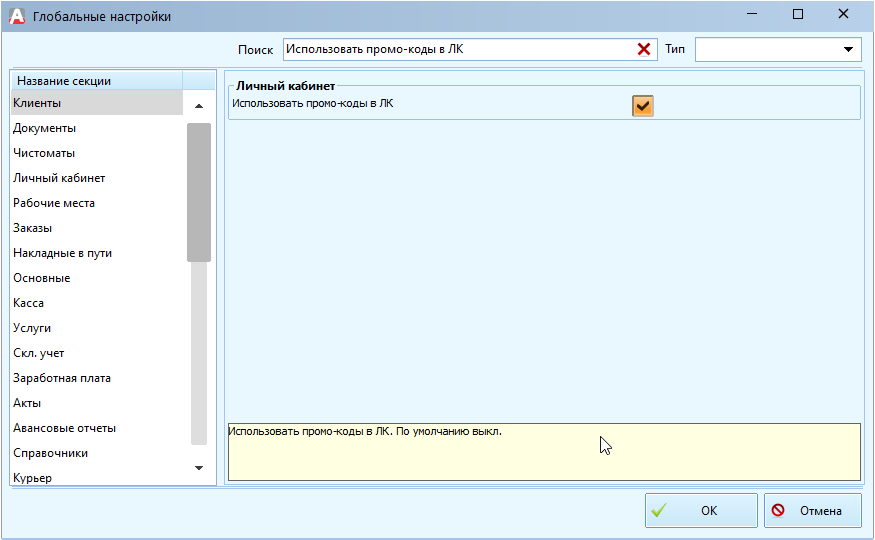Open 'Справочники' section
This screenshot has height=540, width=875.
pos(50,453)
